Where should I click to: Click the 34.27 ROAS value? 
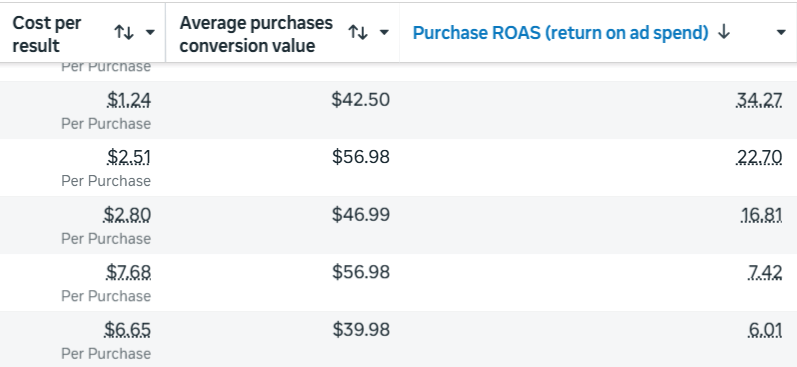pyautogui.click(x=759, y=100)
